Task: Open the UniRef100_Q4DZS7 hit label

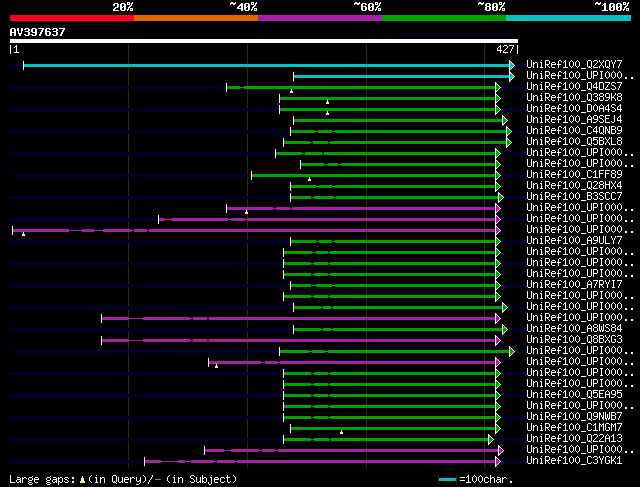Action: pos(574,86)
